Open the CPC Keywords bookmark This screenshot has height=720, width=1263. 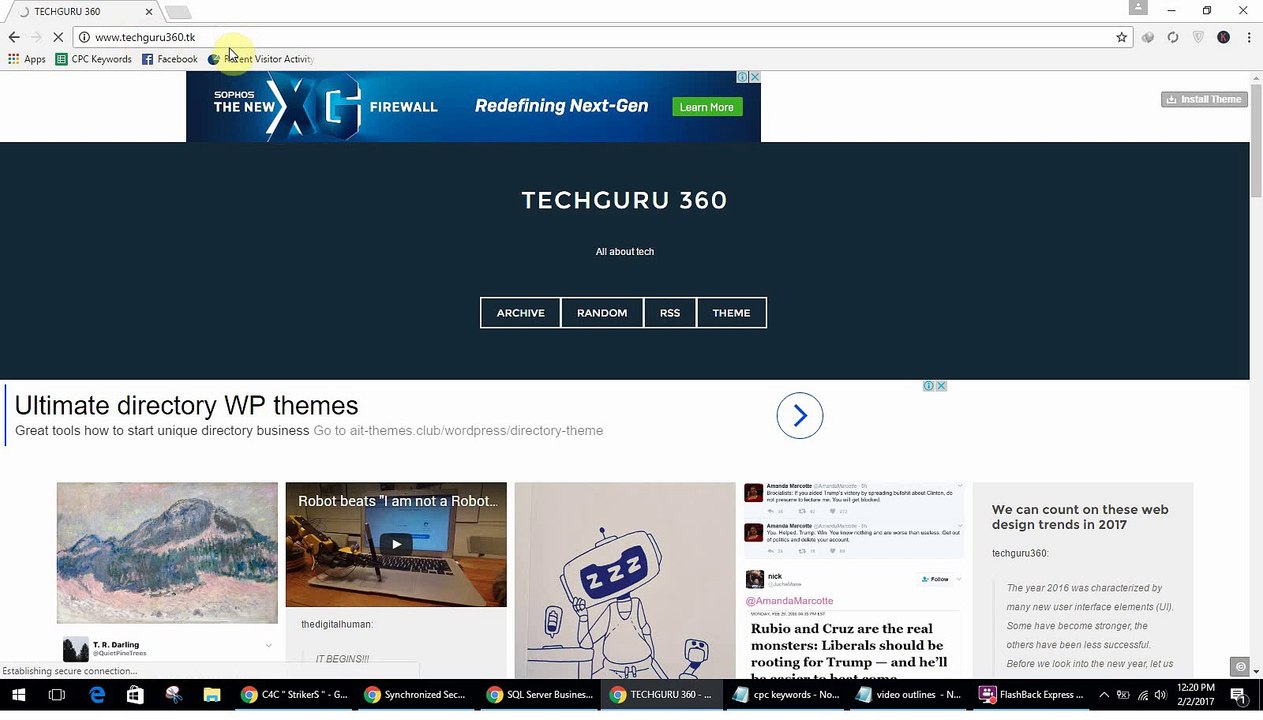coord(94,59)
